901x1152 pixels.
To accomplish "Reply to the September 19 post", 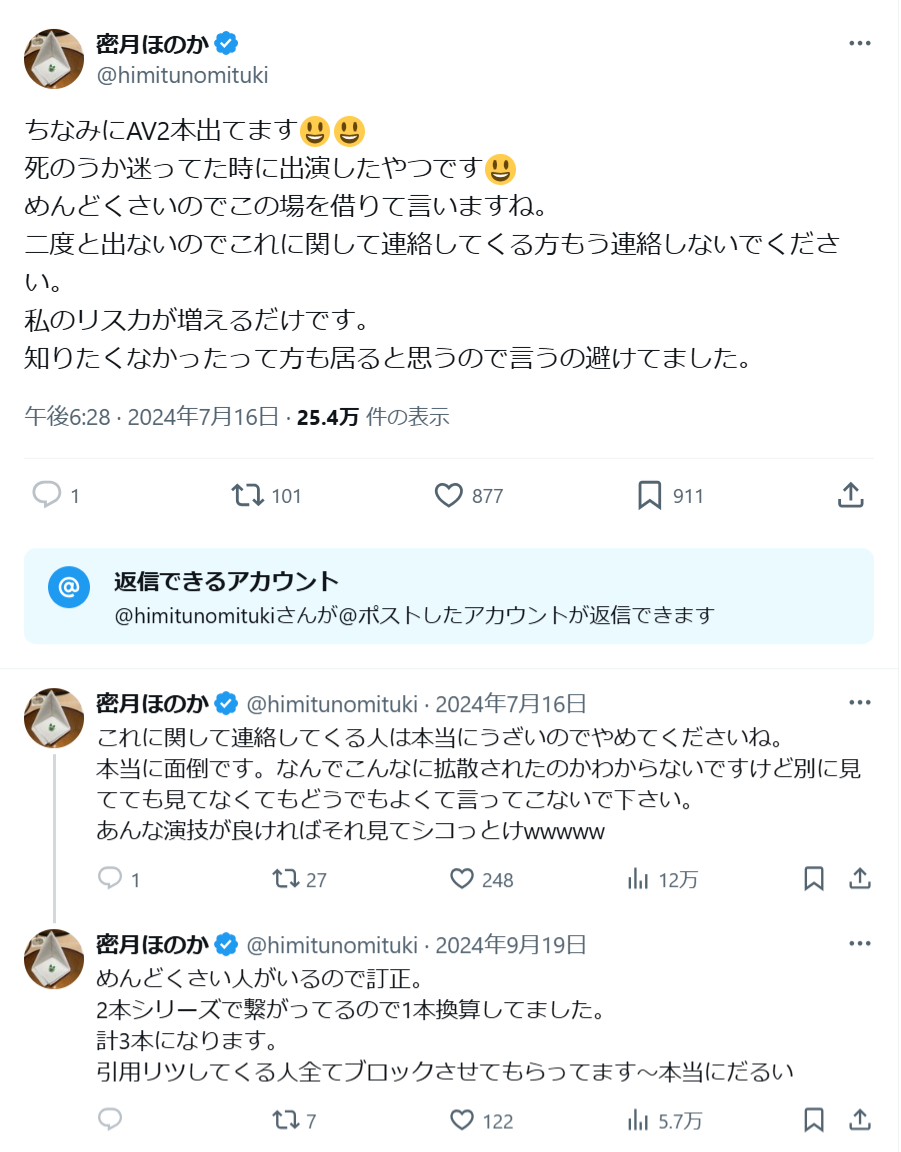I will (x=110, y=1120).
